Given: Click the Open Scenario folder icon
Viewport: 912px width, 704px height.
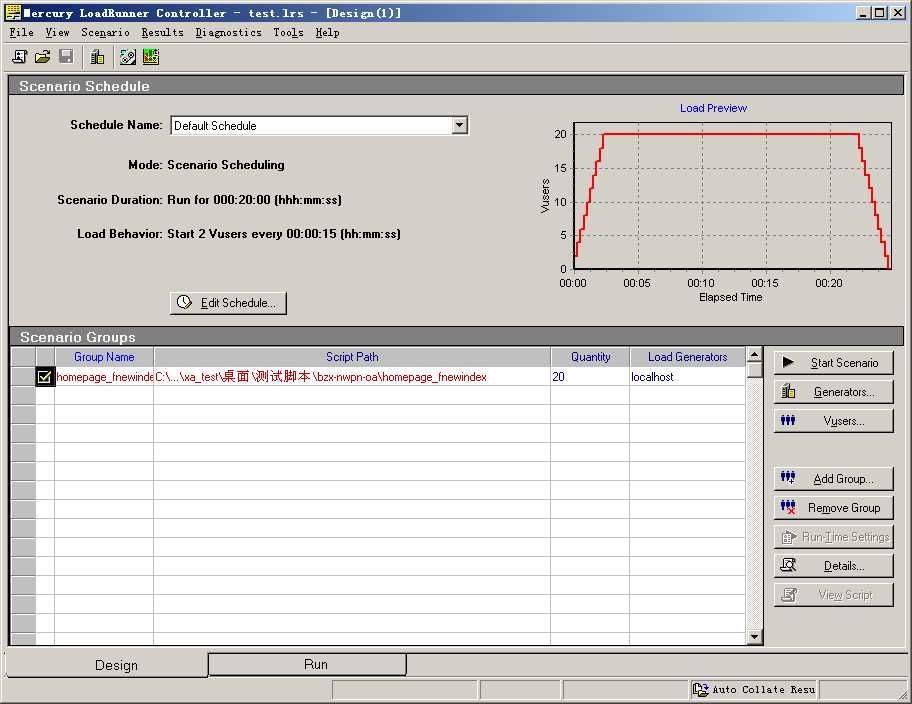Looking at the screenshot, I should [43, 56].
